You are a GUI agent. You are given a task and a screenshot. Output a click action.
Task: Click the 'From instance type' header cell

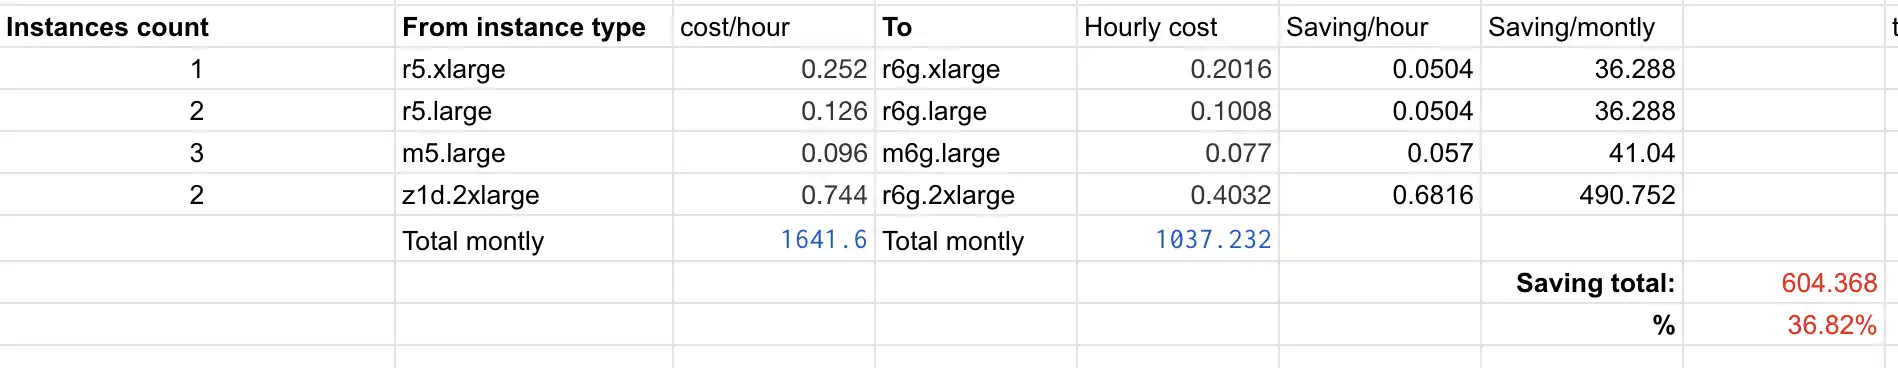[534, 27]
